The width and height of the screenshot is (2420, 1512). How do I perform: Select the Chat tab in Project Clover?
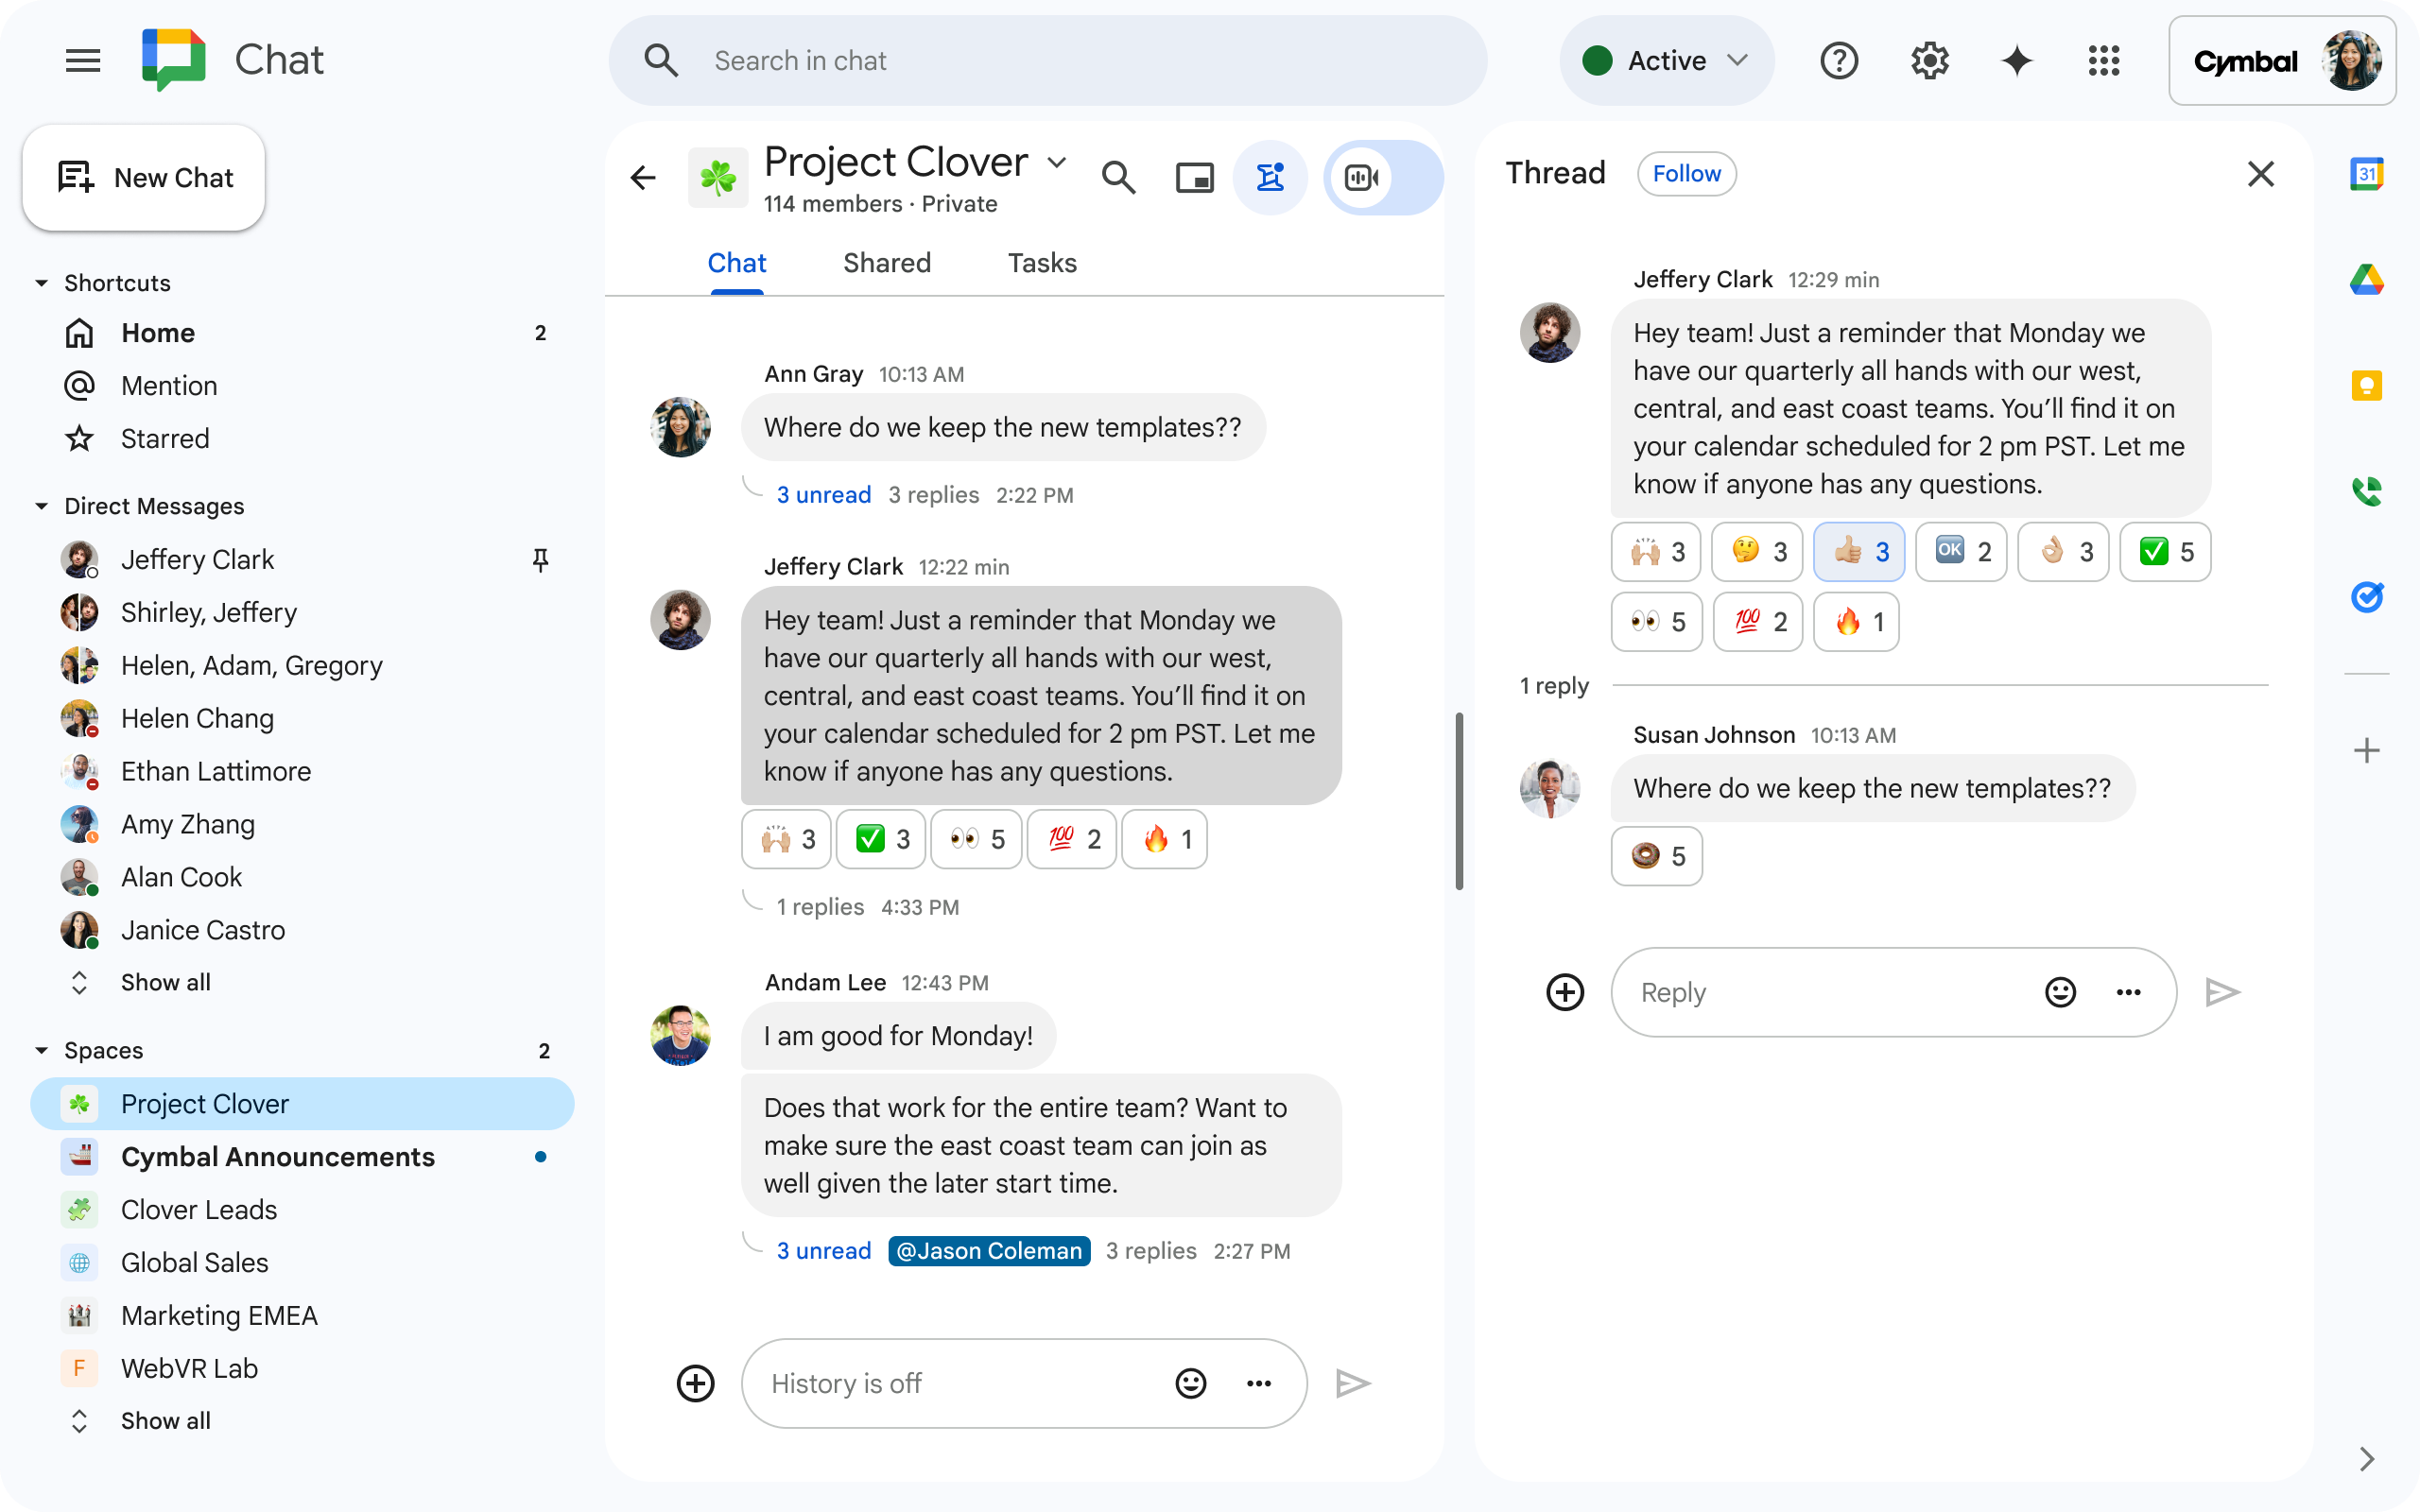click(x=737, y=263)
